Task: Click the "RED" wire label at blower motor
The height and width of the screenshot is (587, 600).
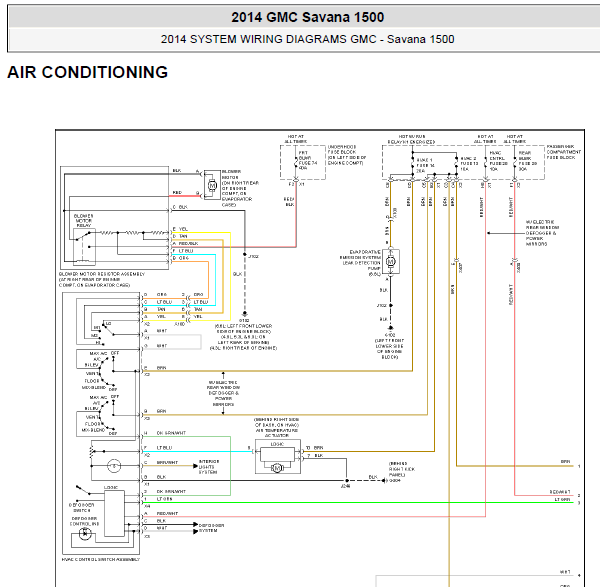Action: coord(177,192)
